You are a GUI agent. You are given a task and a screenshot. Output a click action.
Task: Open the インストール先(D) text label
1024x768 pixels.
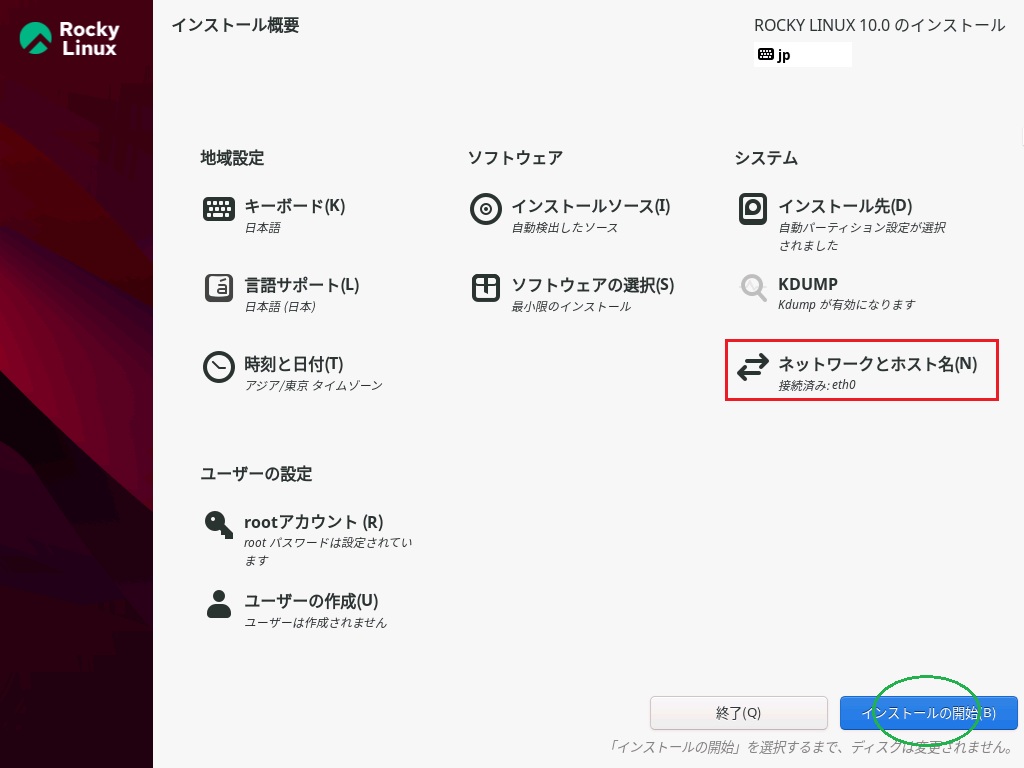point(845,206)
